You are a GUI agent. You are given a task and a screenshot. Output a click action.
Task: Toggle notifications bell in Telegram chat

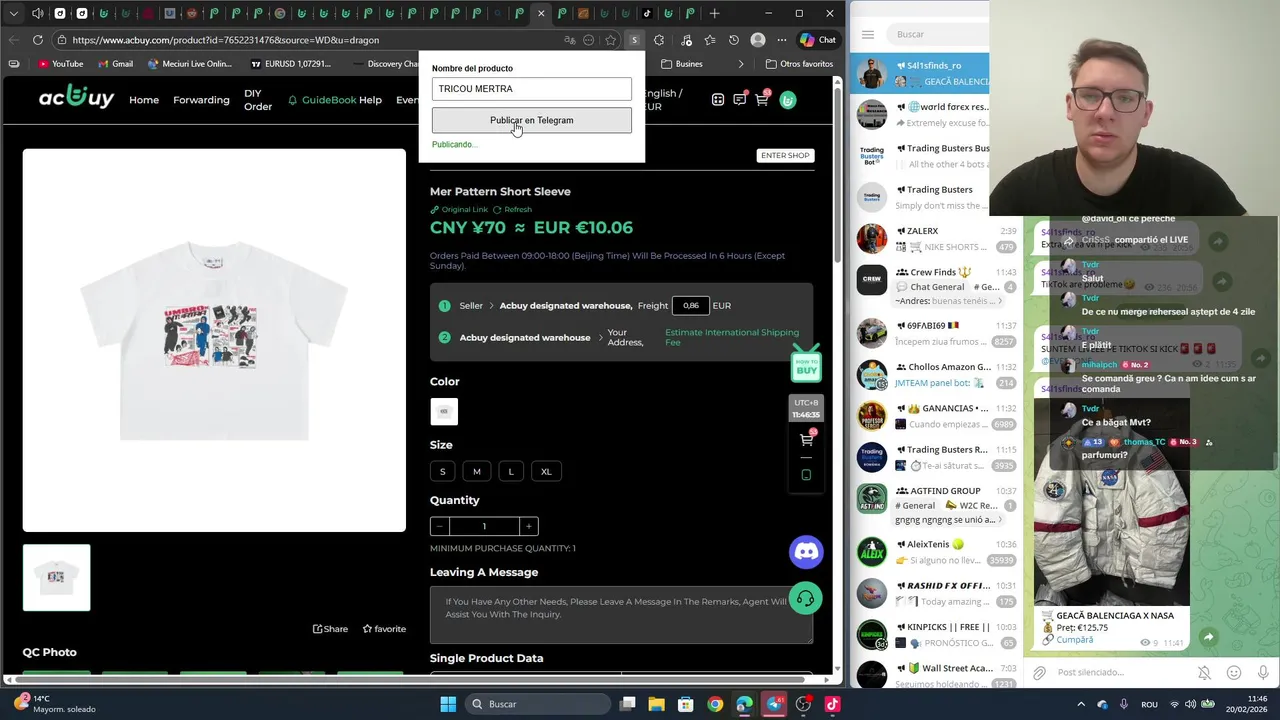point(1204,673)
